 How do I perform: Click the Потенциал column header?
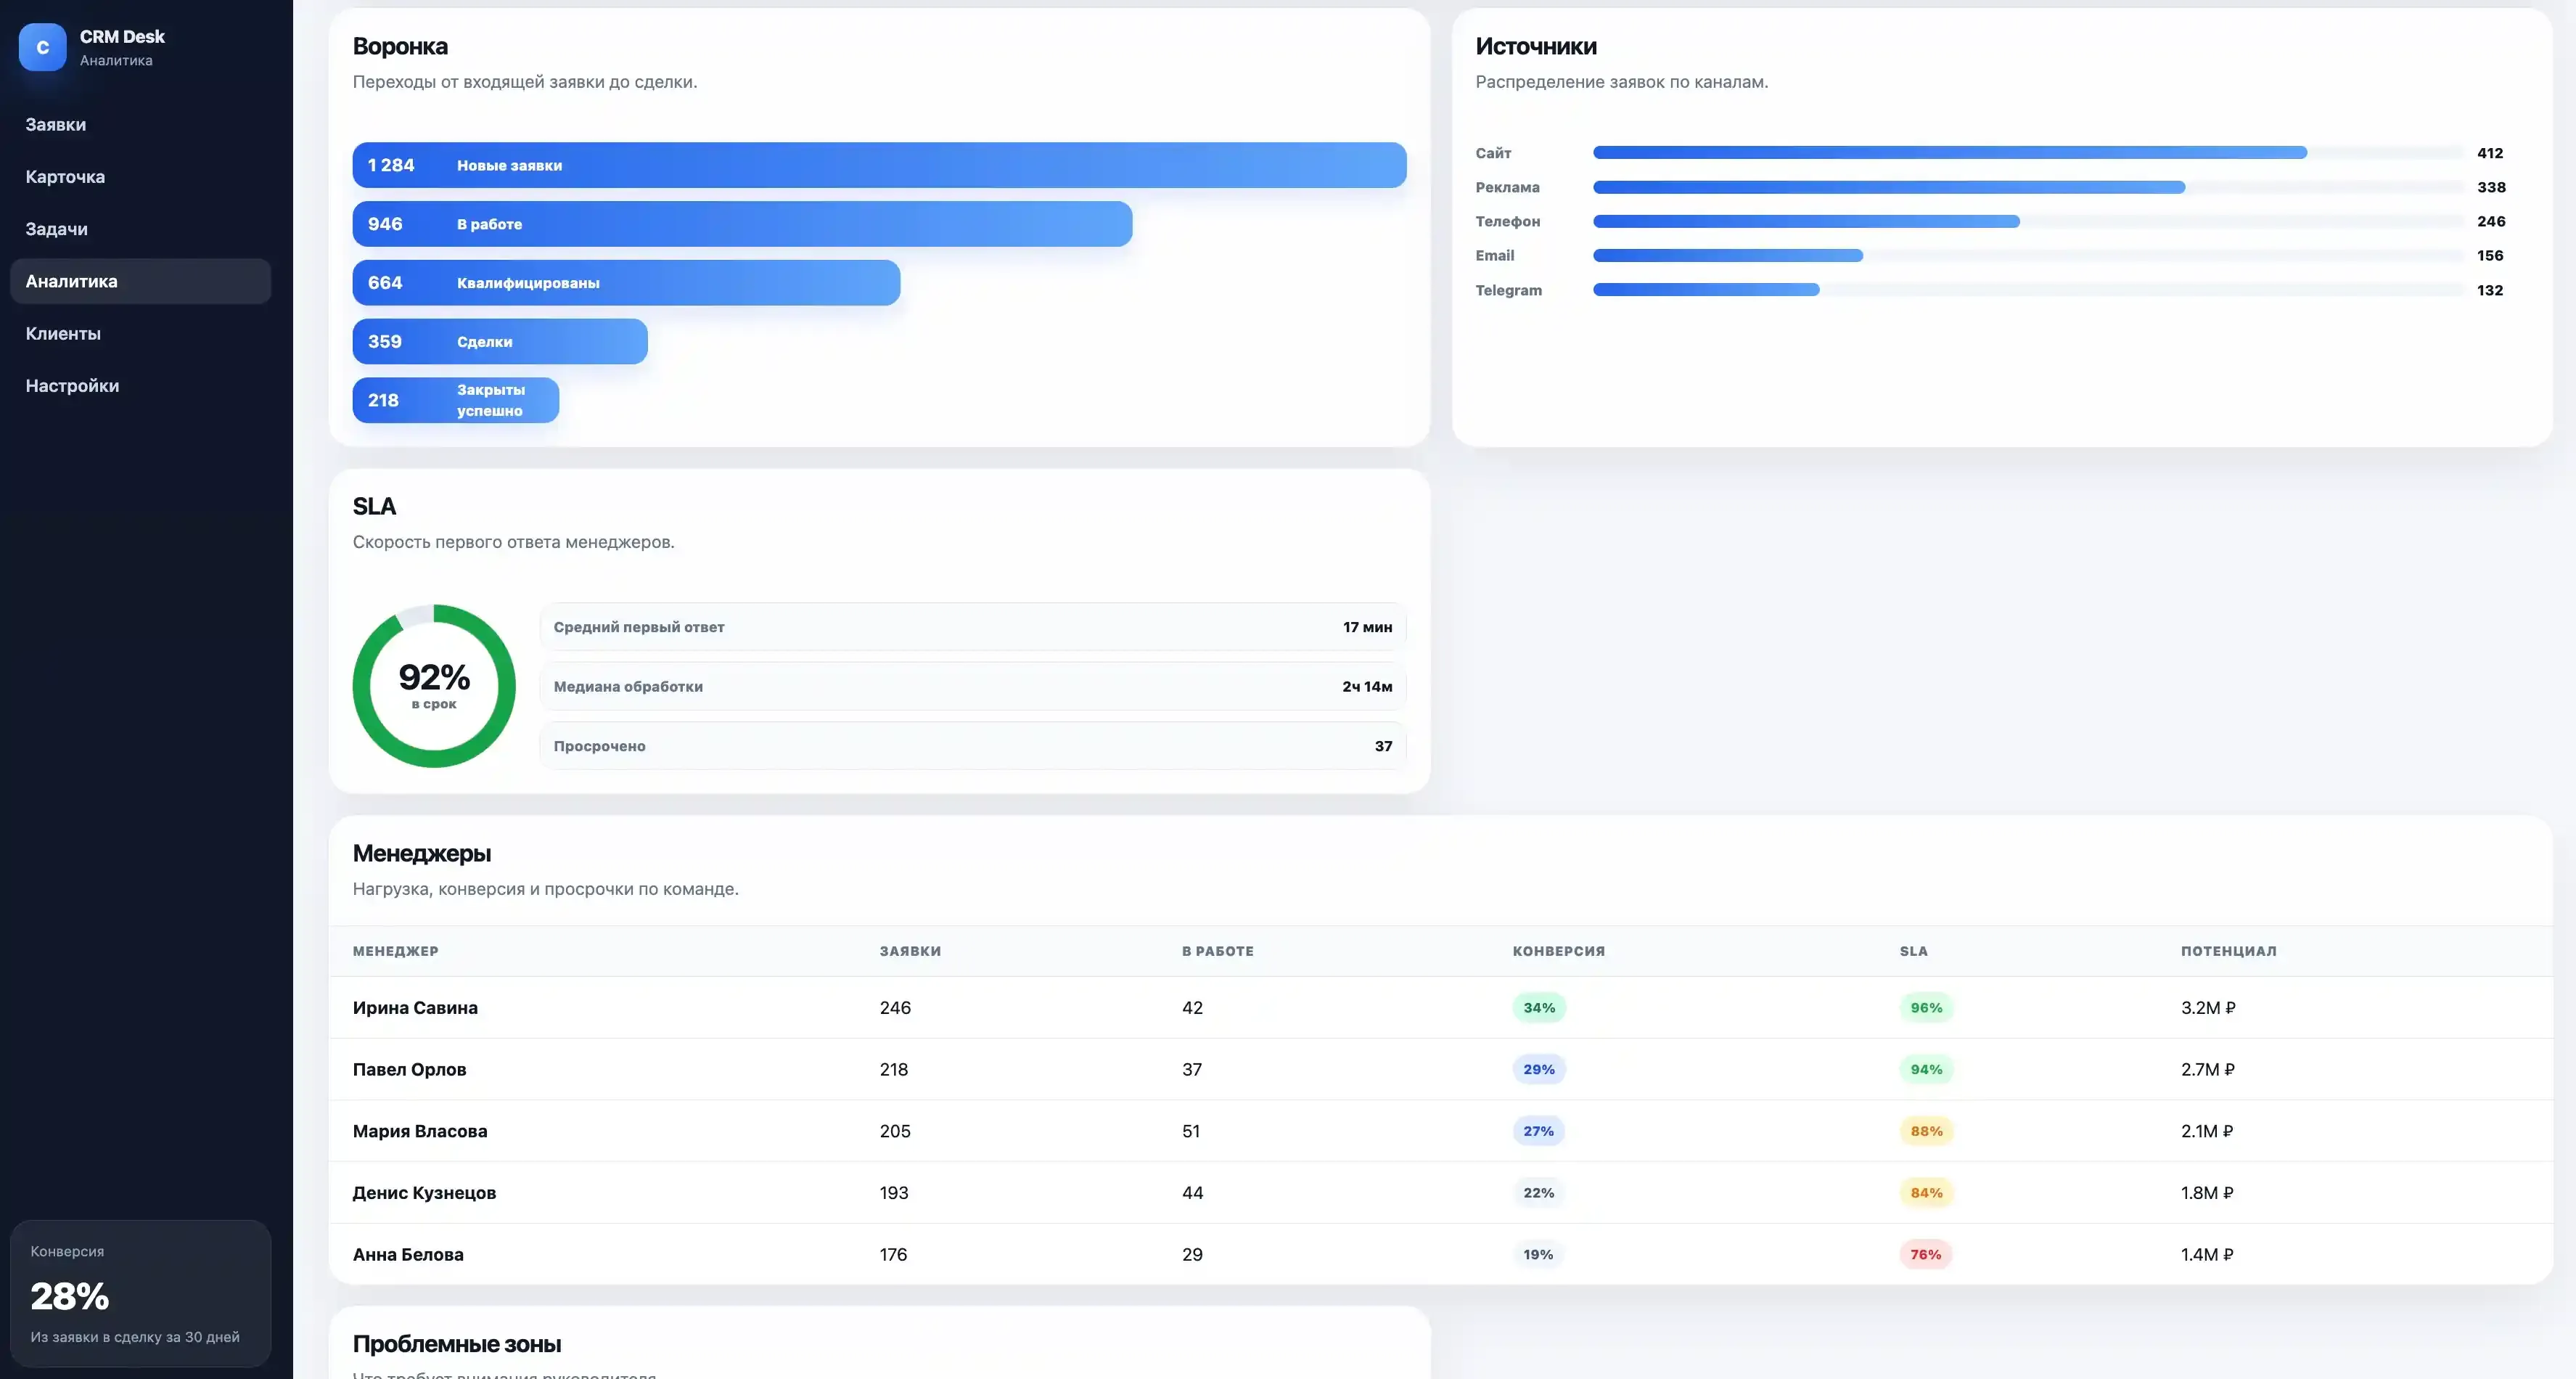click(2228, 951)
